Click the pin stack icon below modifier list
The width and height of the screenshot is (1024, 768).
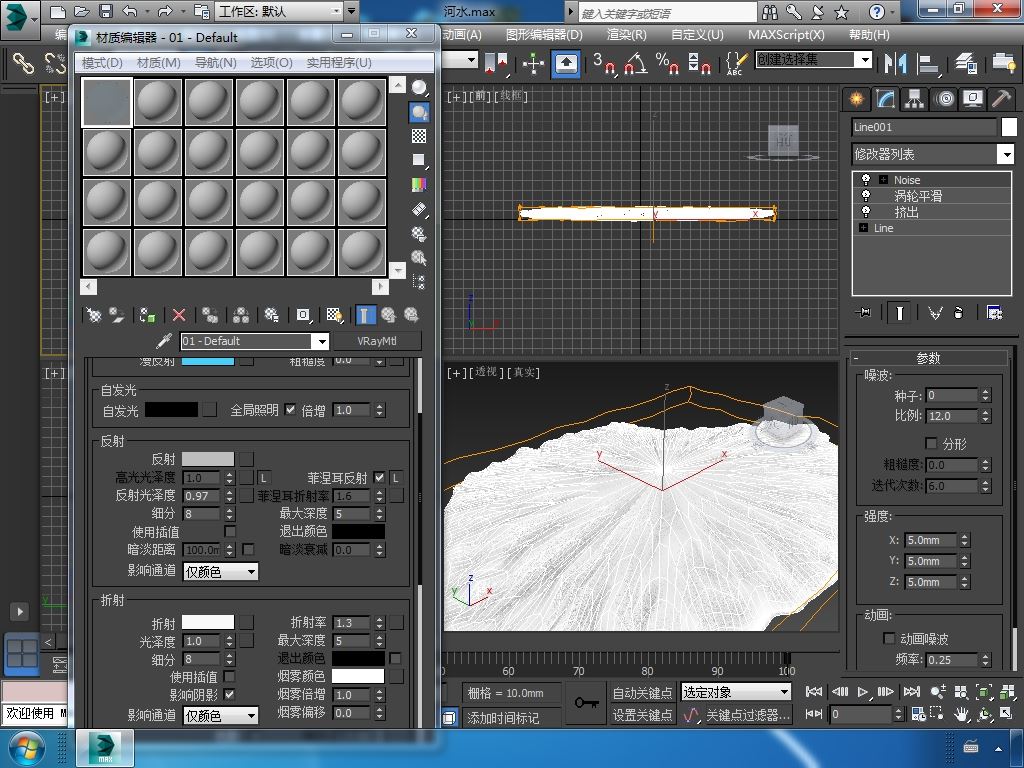point(865,313)
